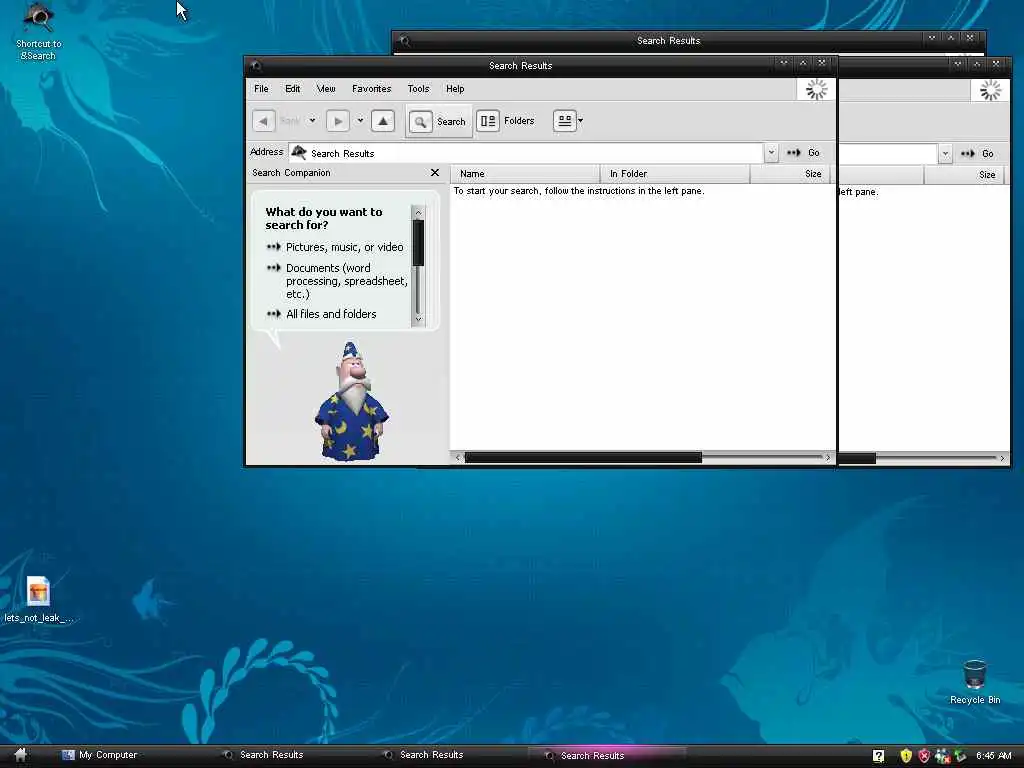Click Go button in right-hand rear window
Screen dimensions: 1024x768
(977, 153)
